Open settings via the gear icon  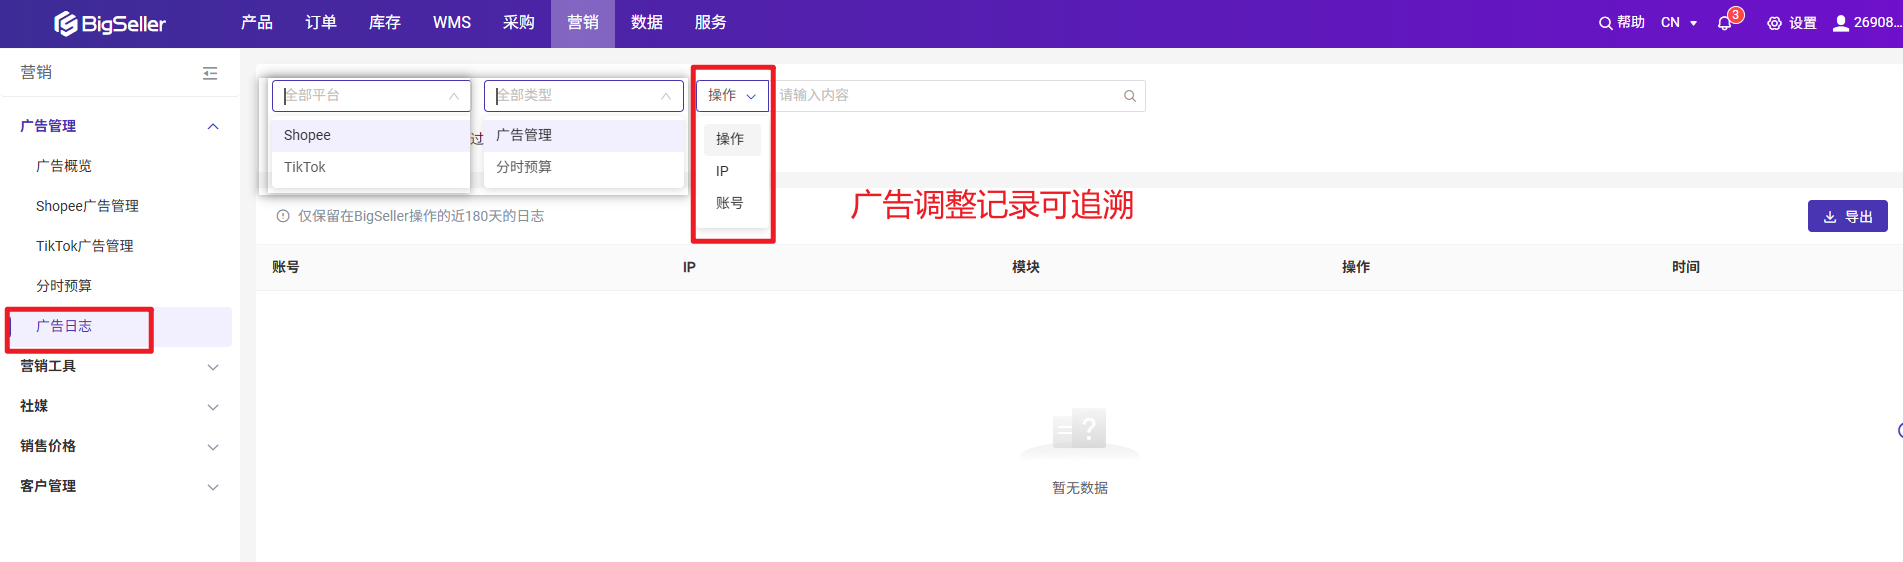[1774, 23]
